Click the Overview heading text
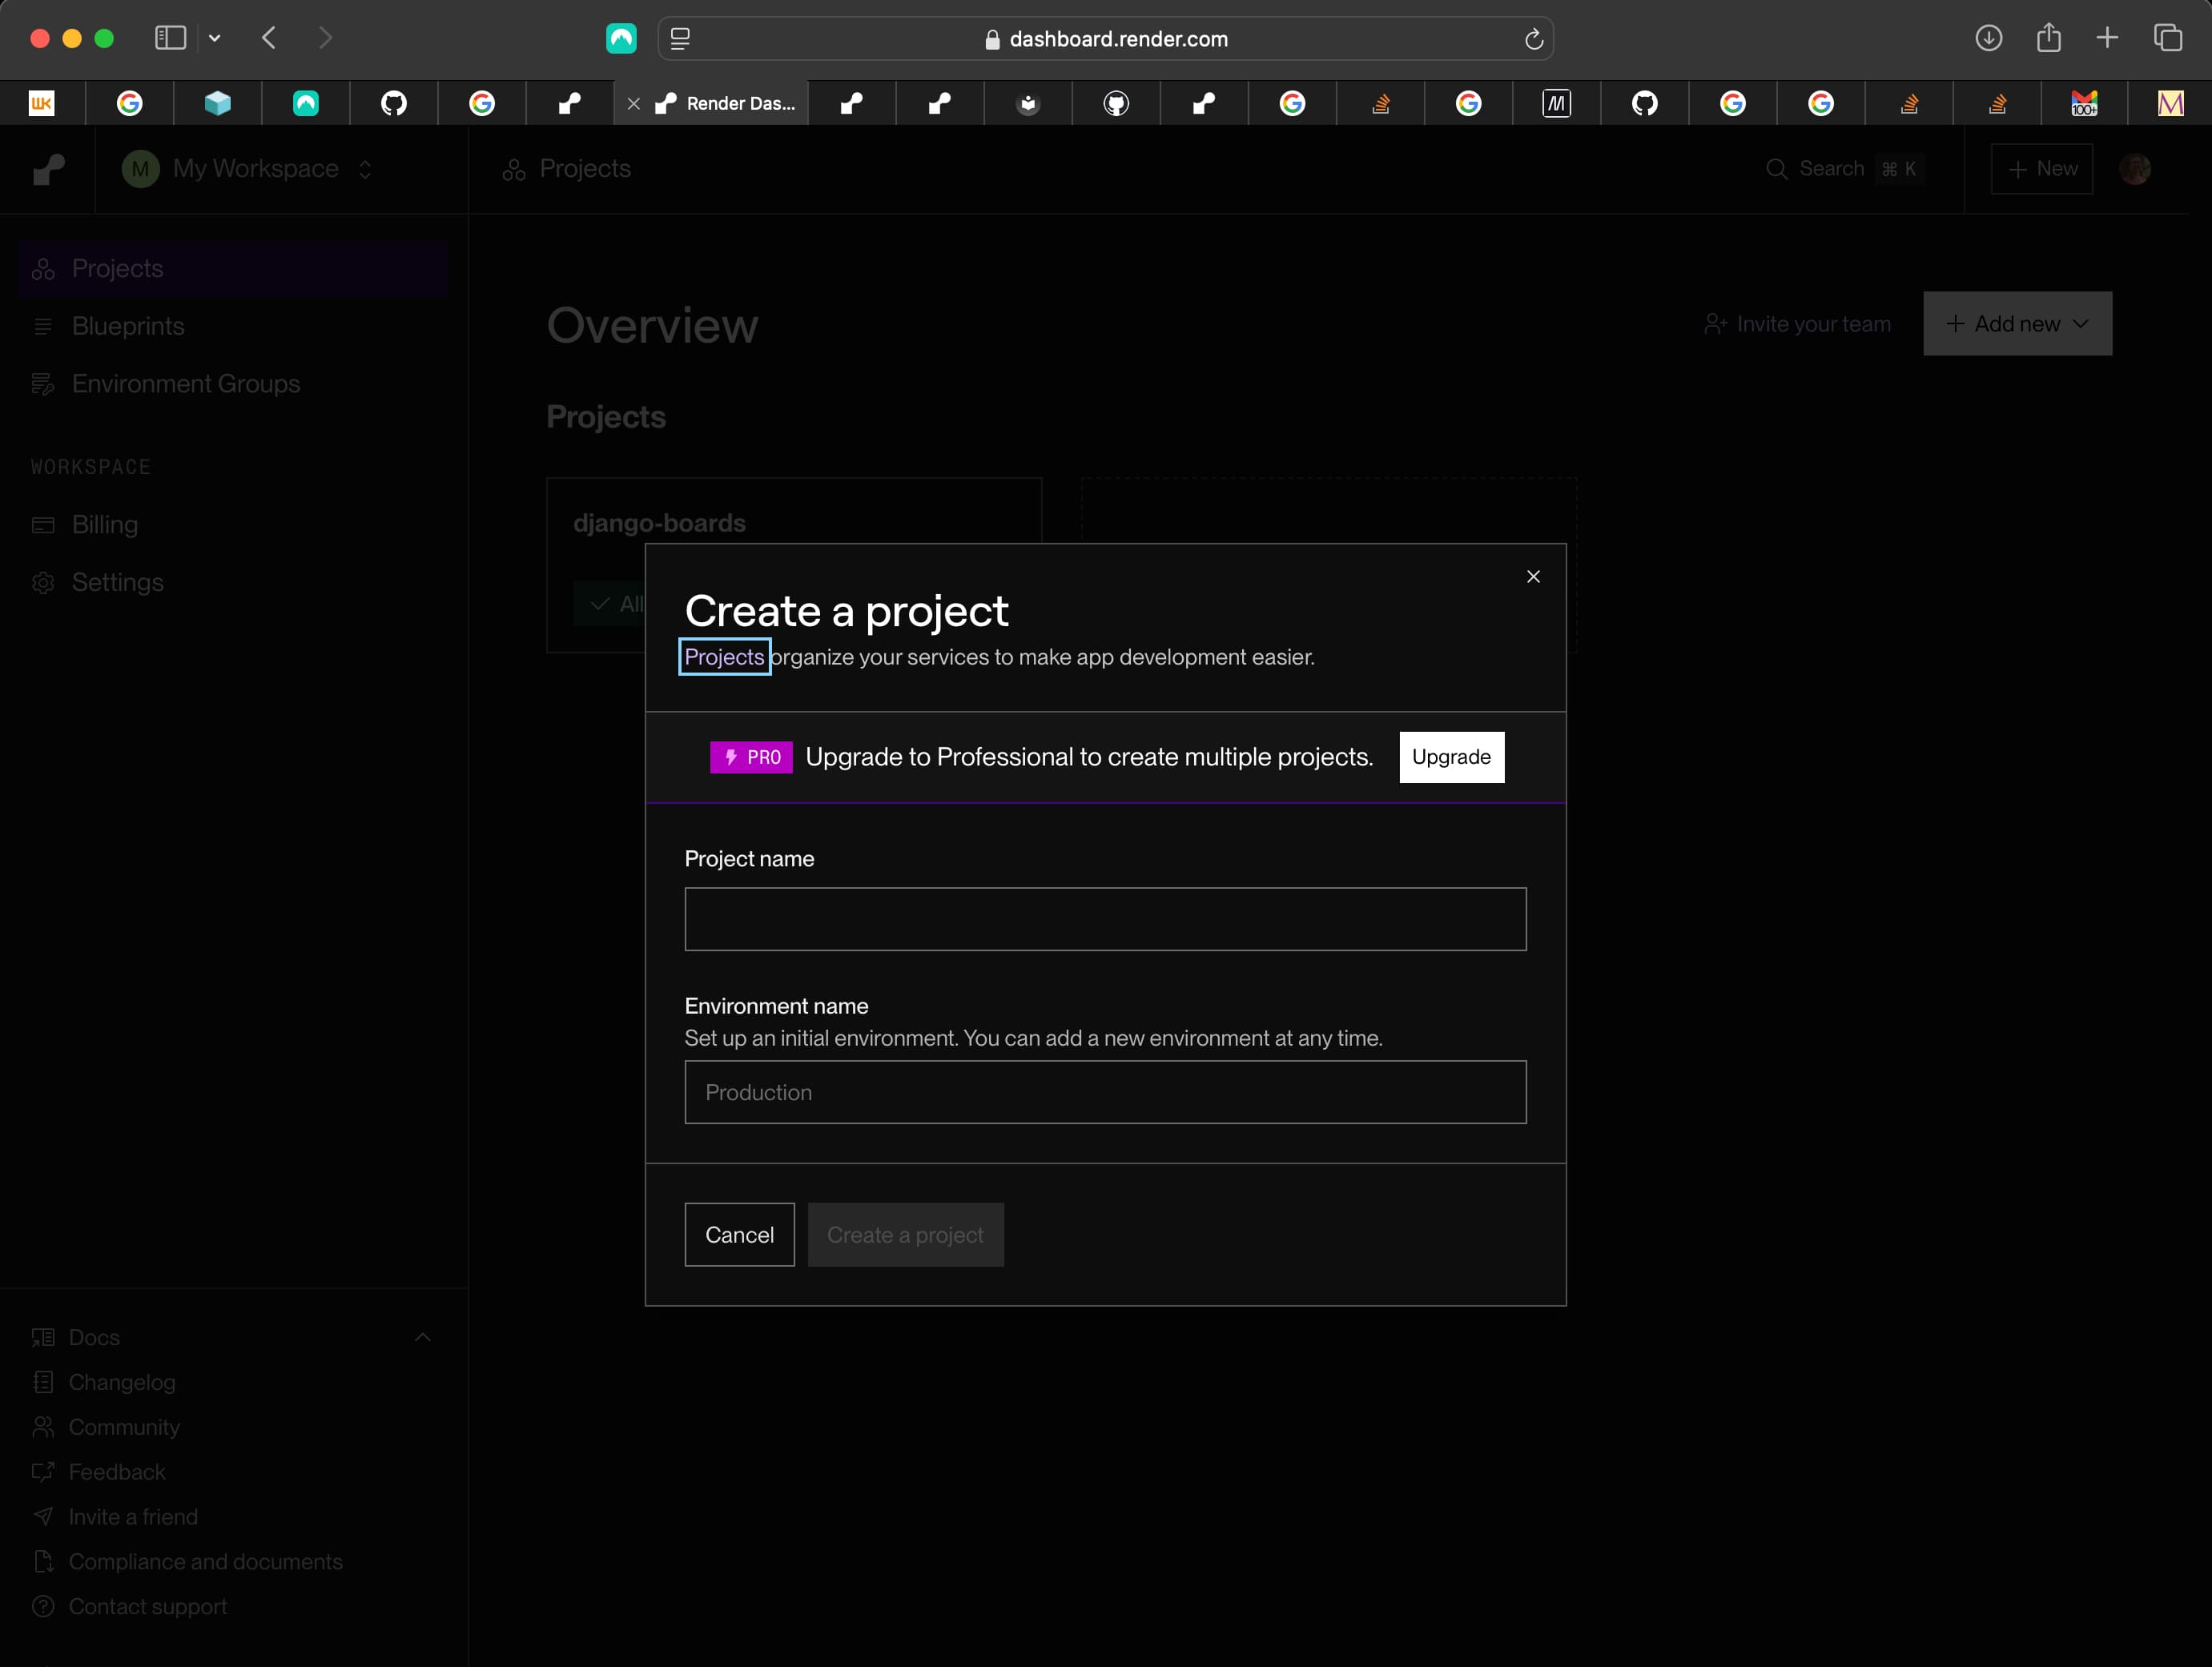Screen dimensions: 2212x1667 pyautogui.click(x=652, y=325)
